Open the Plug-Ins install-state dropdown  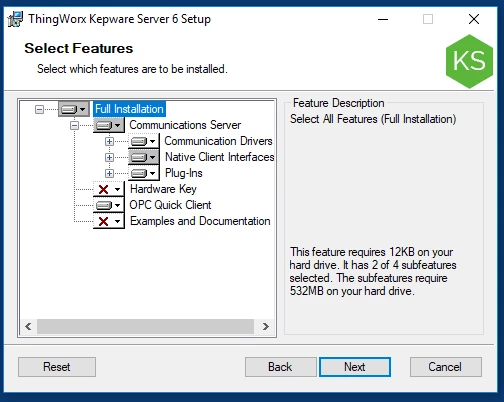[144, 173]
